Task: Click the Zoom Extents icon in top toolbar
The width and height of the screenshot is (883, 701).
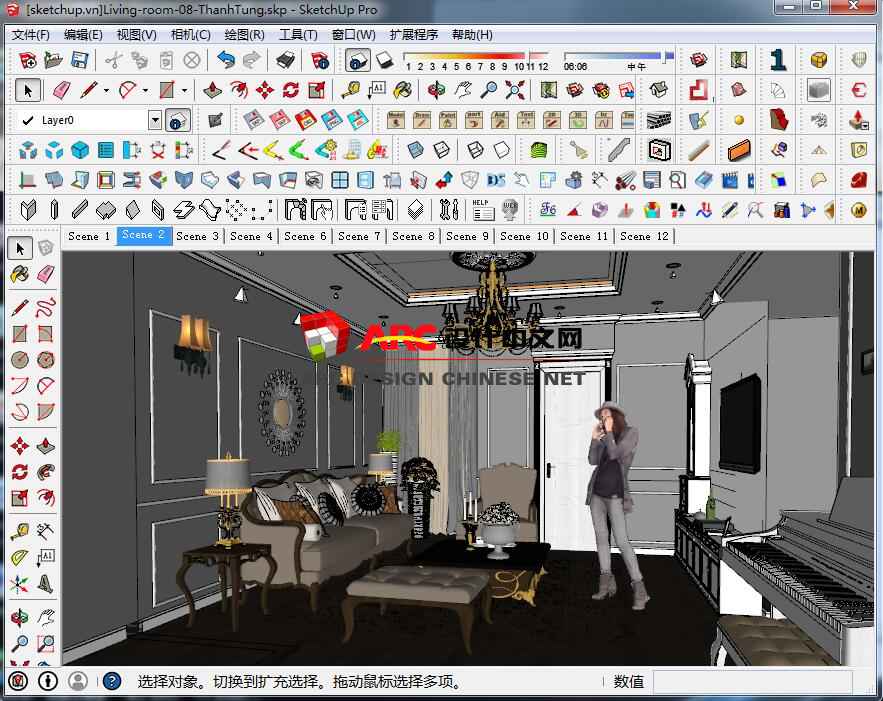Action: tap(515, 90)
